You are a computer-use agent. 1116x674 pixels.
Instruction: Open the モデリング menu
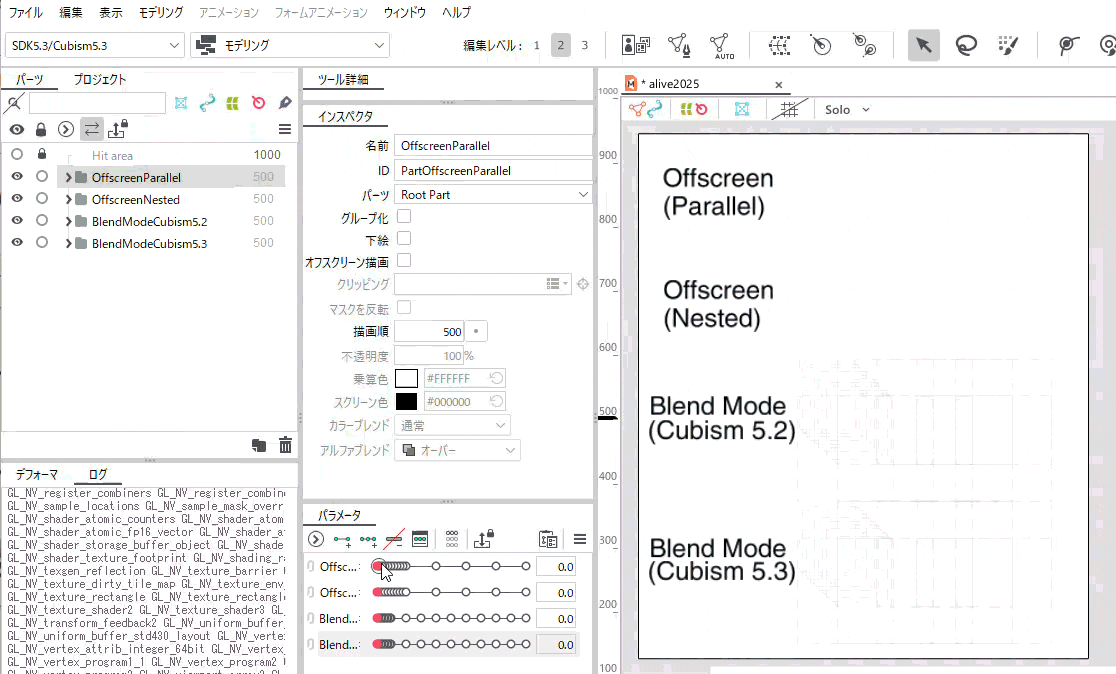pos(160,13)
